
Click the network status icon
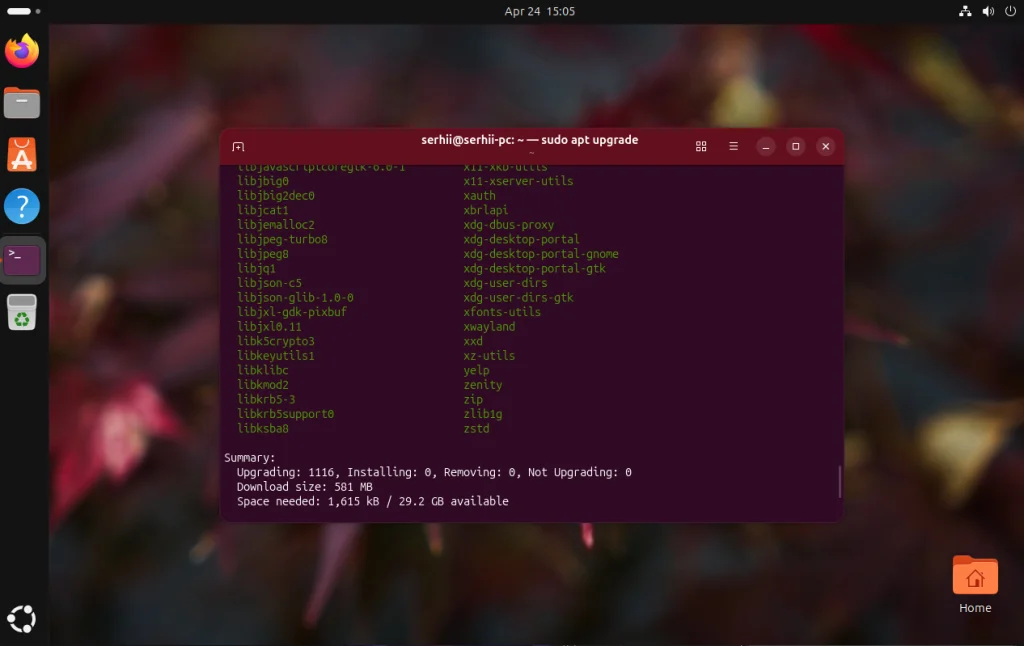coord(965,11)
